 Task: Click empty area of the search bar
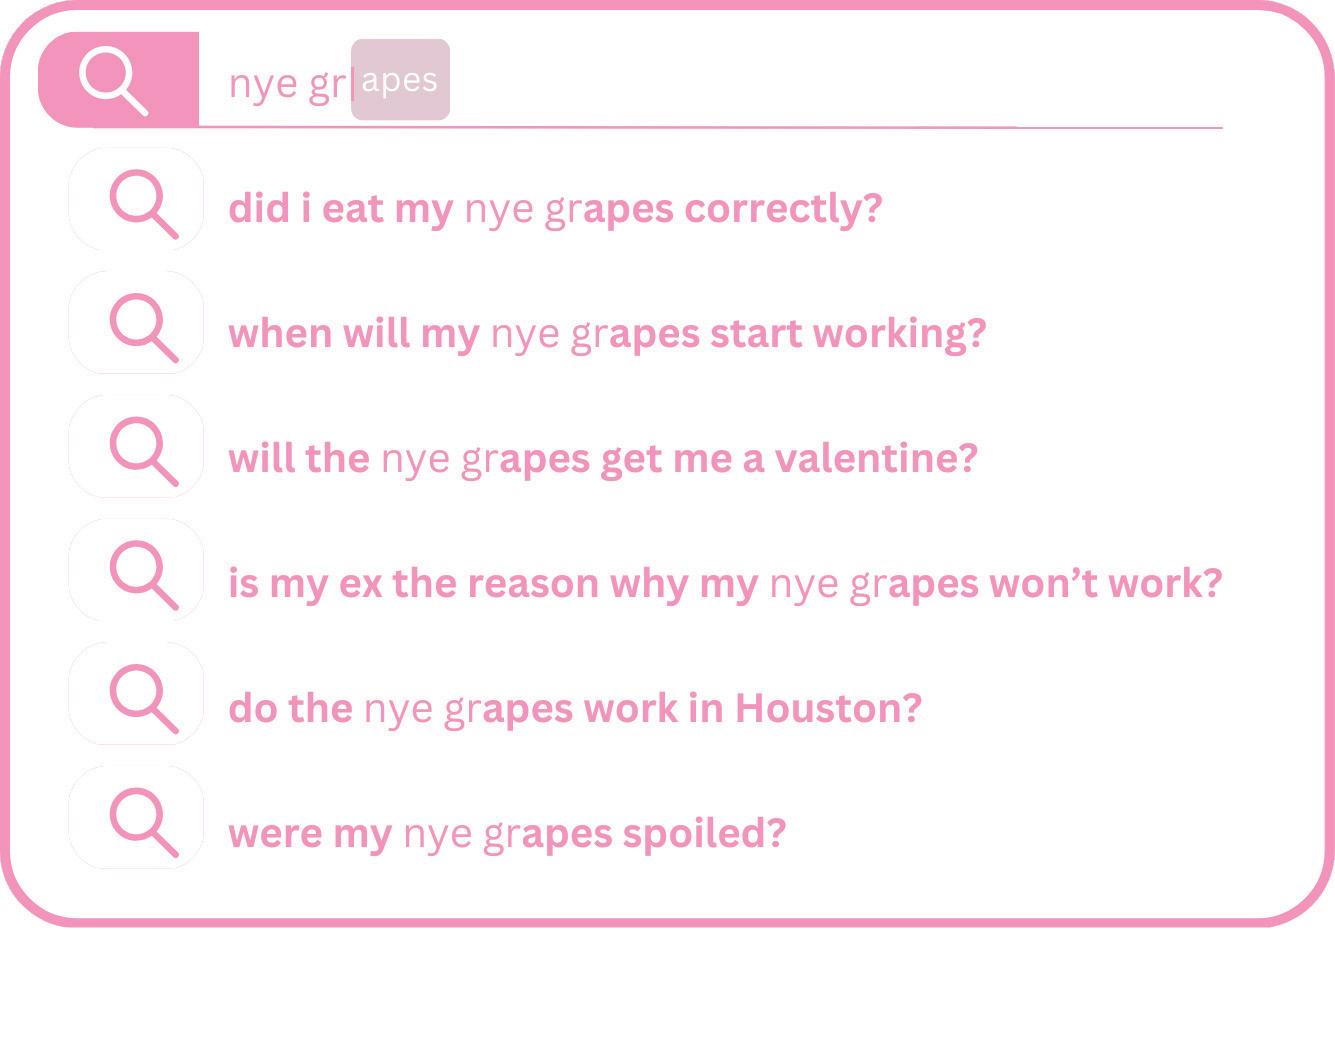coord(835,80)
